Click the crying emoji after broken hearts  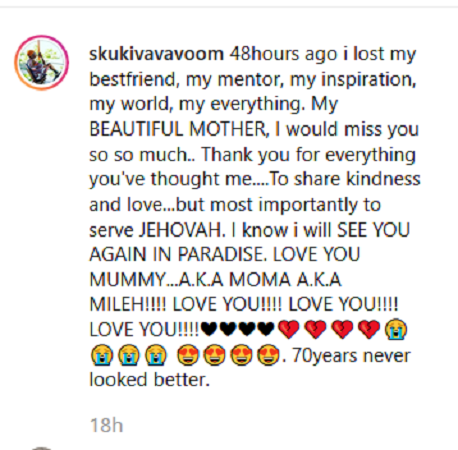396,329
